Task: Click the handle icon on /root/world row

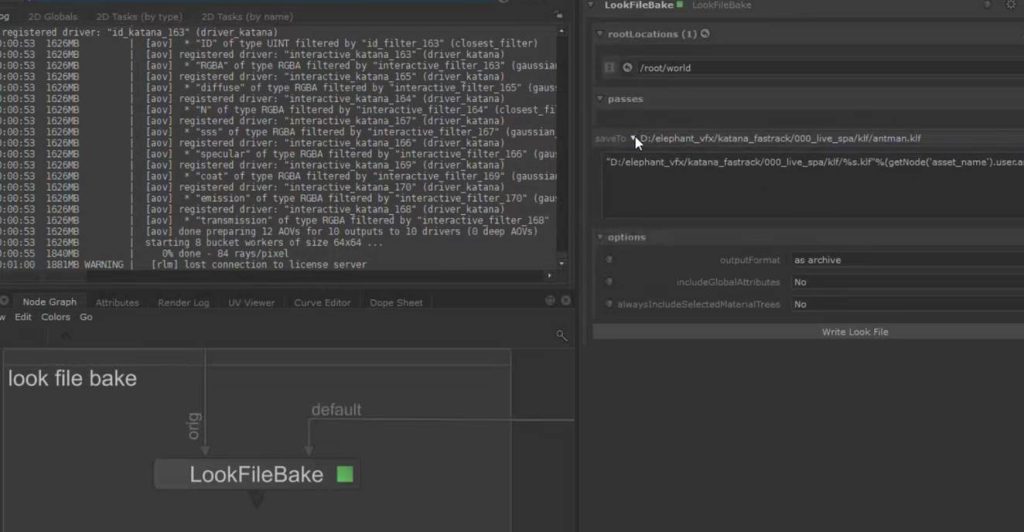Action: (x=609, y=68)
